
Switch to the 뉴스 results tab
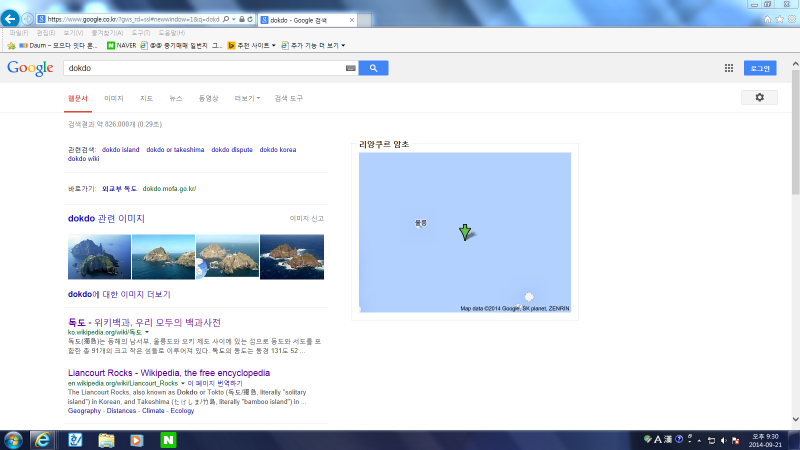coord(176,98)
